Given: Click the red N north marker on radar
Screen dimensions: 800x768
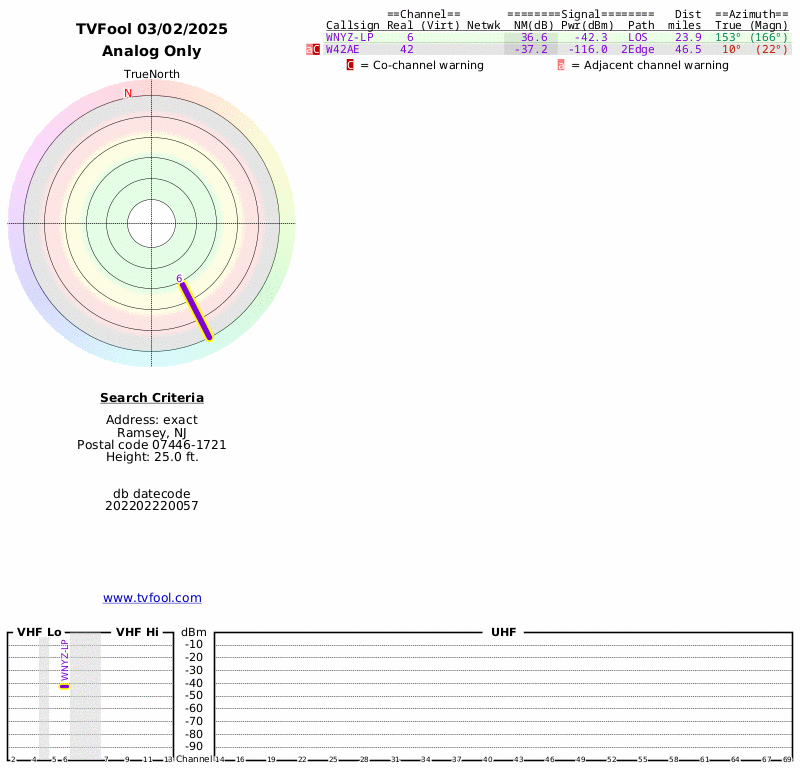Looking at the screenshot, I should pyautogui.click(x=128, y=94).
